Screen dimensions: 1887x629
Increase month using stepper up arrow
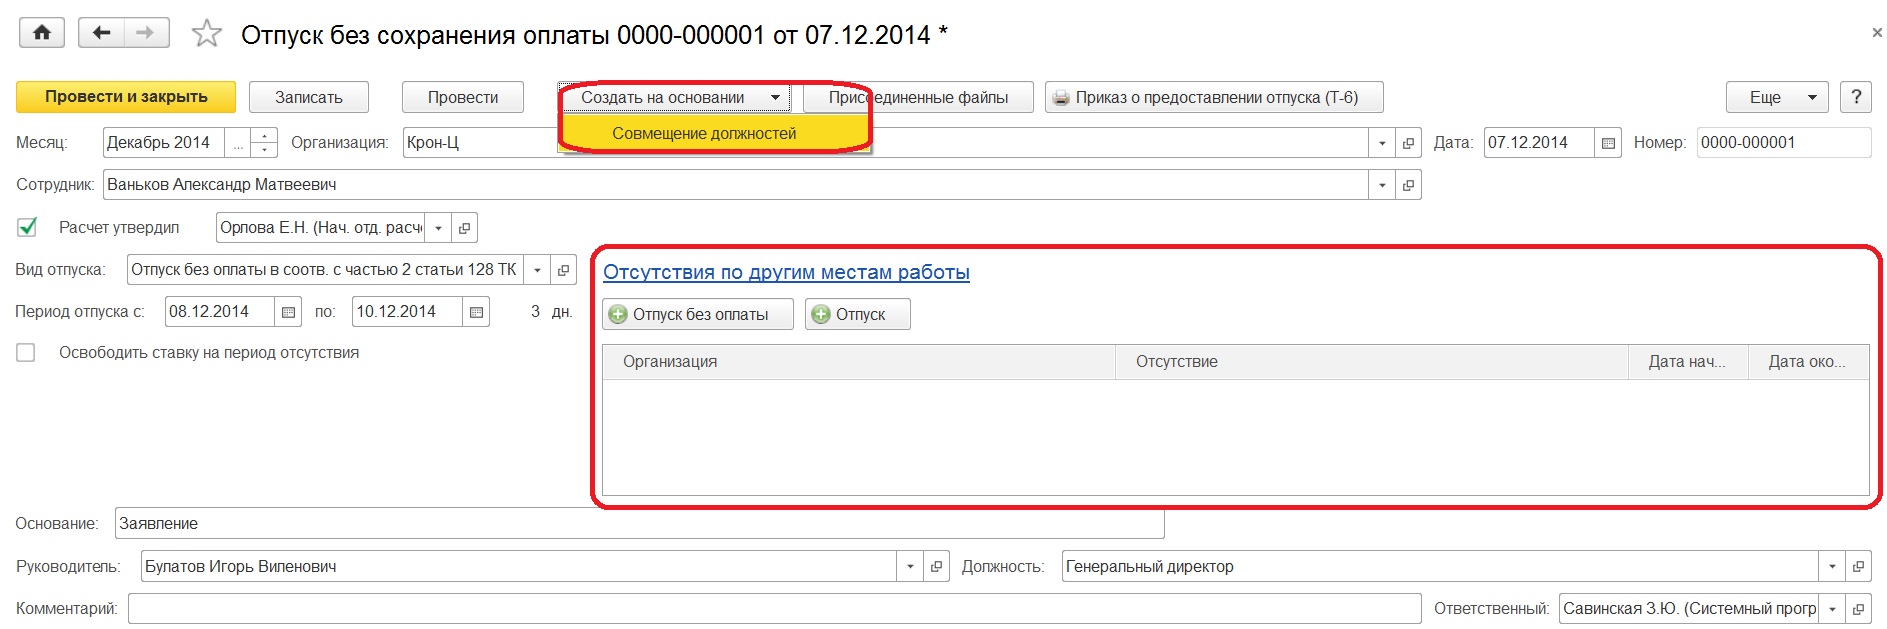(264, 135)
